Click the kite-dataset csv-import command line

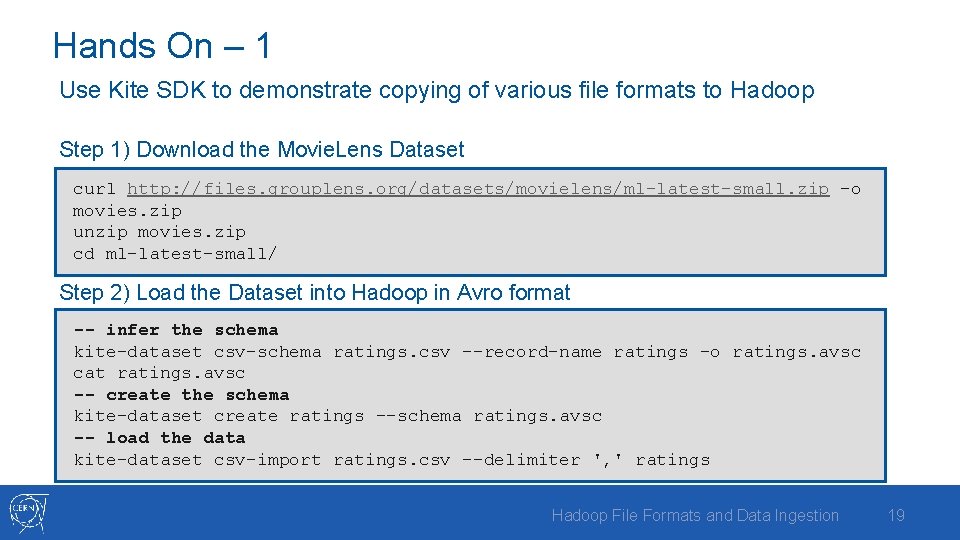392,460
